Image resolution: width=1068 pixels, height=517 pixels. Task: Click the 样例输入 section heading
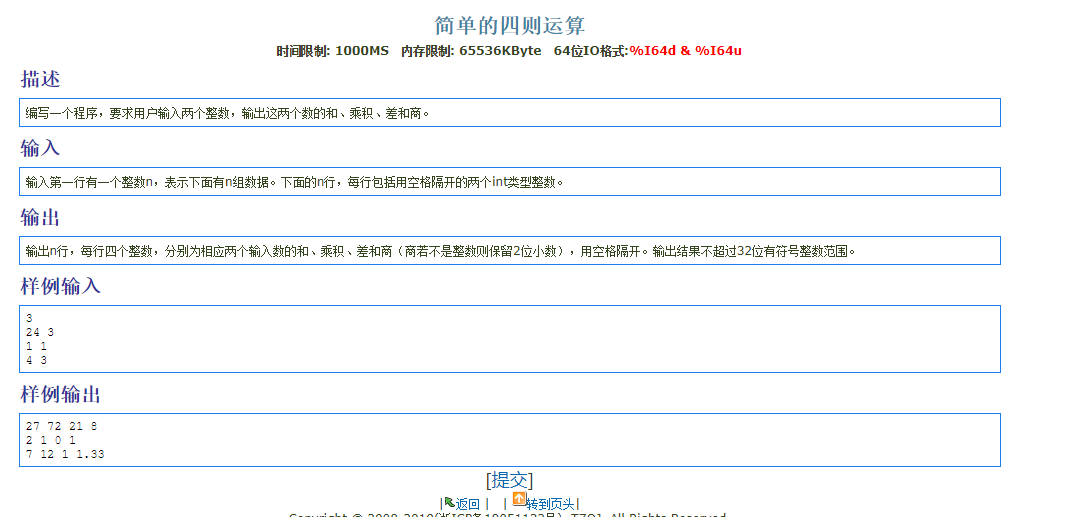click(61, 286)
